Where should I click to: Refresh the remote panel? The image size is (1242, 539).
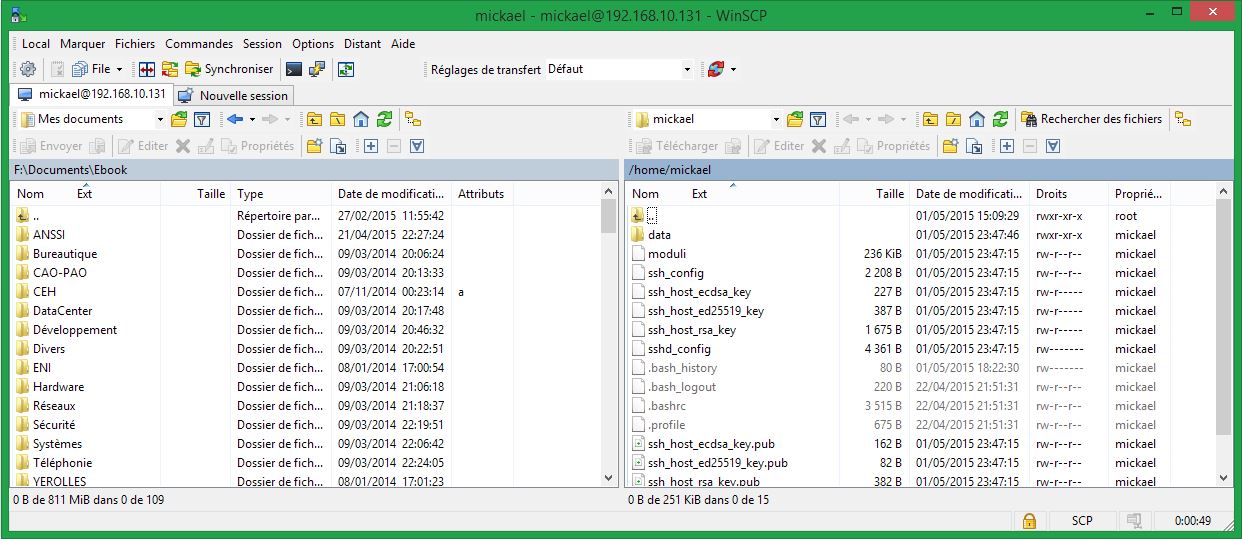tap(1000, 119)
